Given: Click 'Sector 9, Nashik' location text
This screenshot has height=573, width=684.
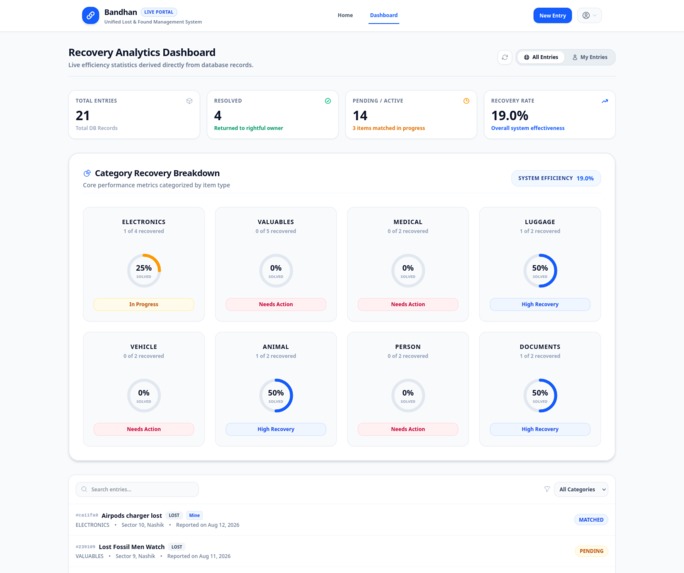Looking at the screenshot, I should point(135,556).
